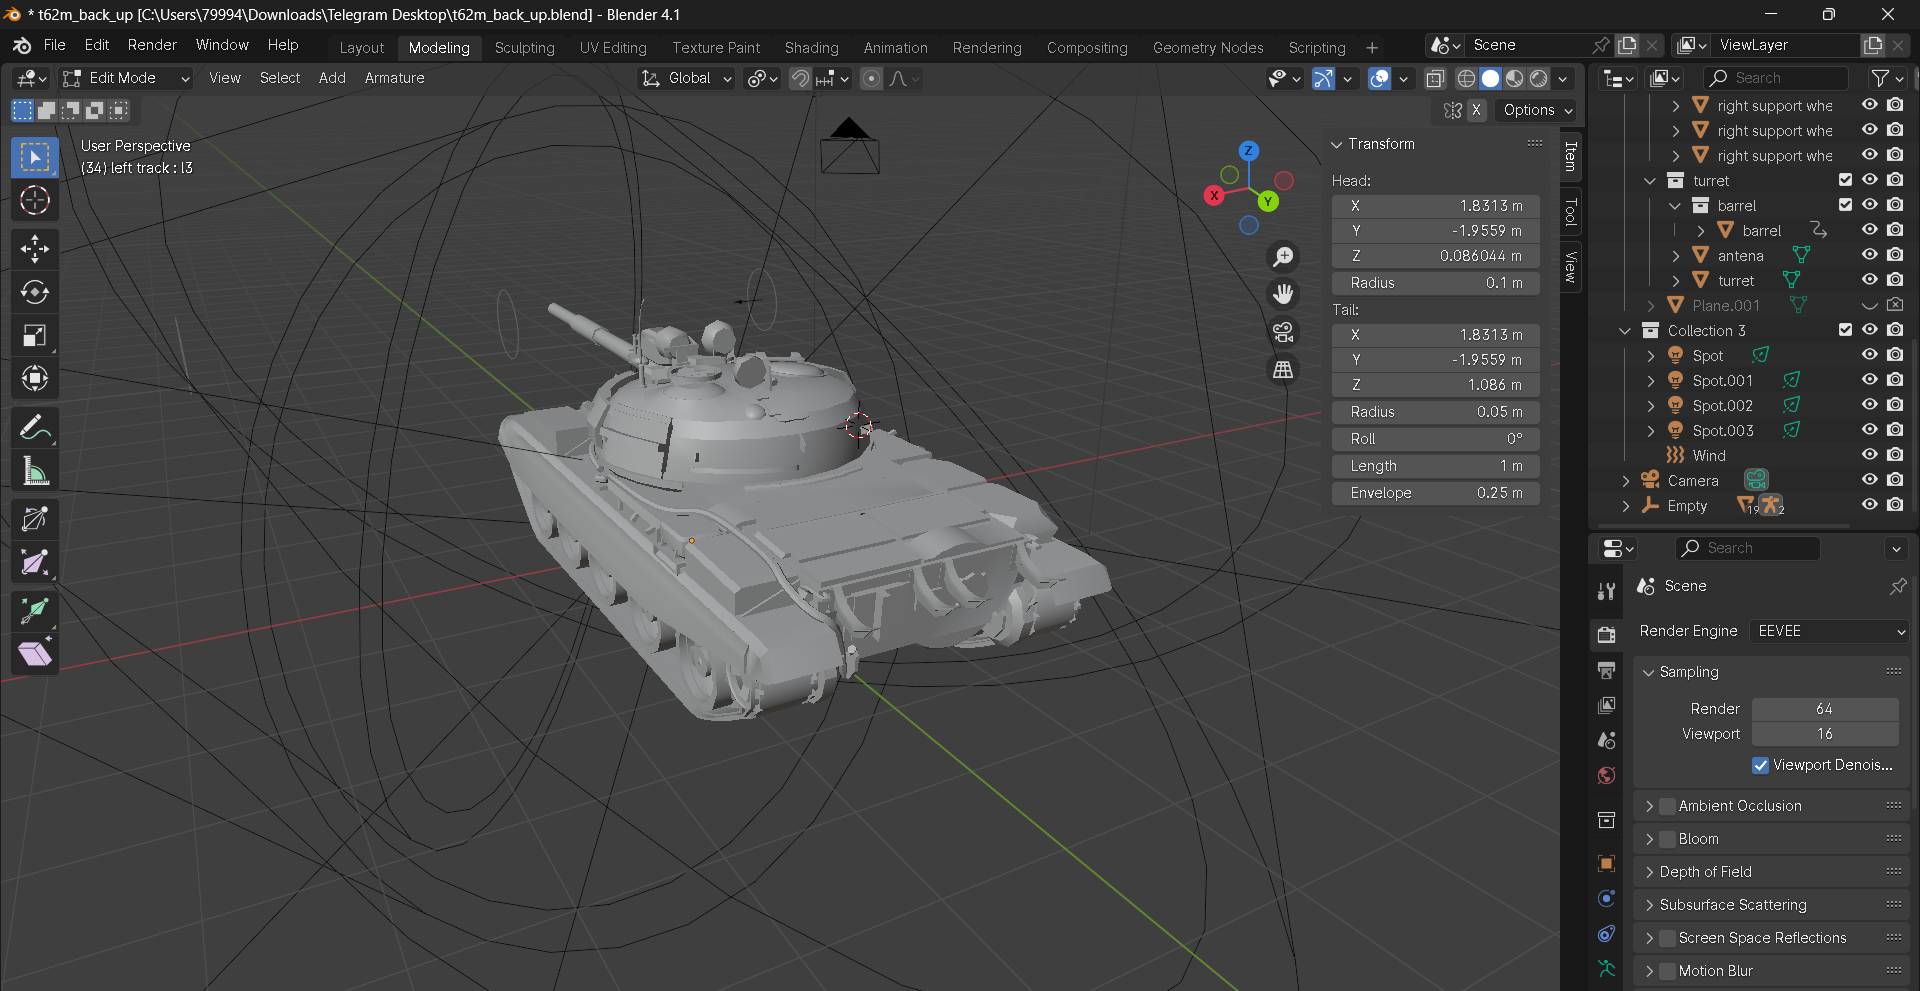Open the Render Engine EEVEE dropdown
Screen dimensions: 1920x991
[1830, 631]
